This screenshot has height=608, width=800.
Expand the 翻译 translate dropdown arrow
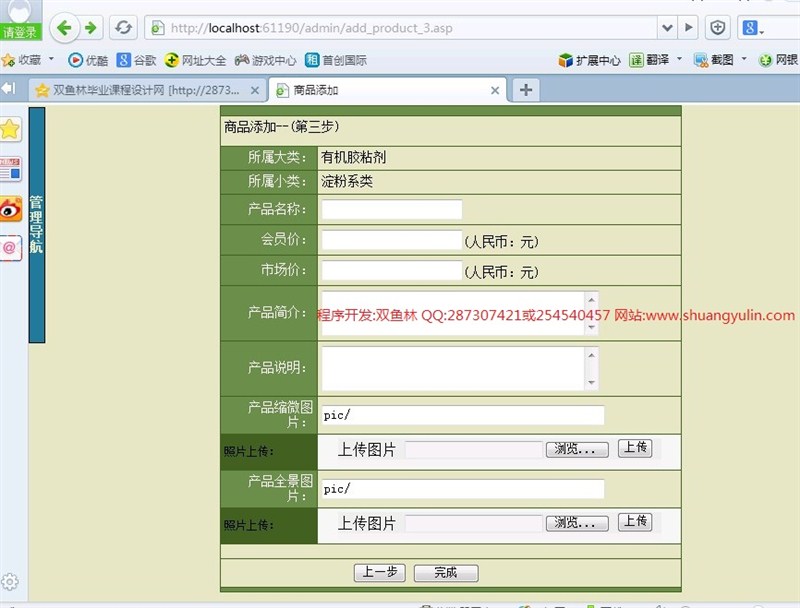(680, 60)
